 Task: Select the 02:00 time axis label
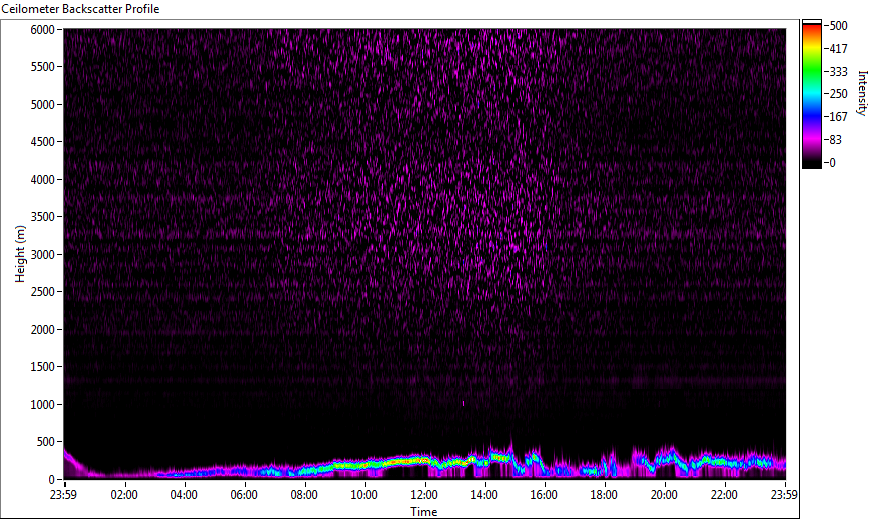[x=124, y=495]
